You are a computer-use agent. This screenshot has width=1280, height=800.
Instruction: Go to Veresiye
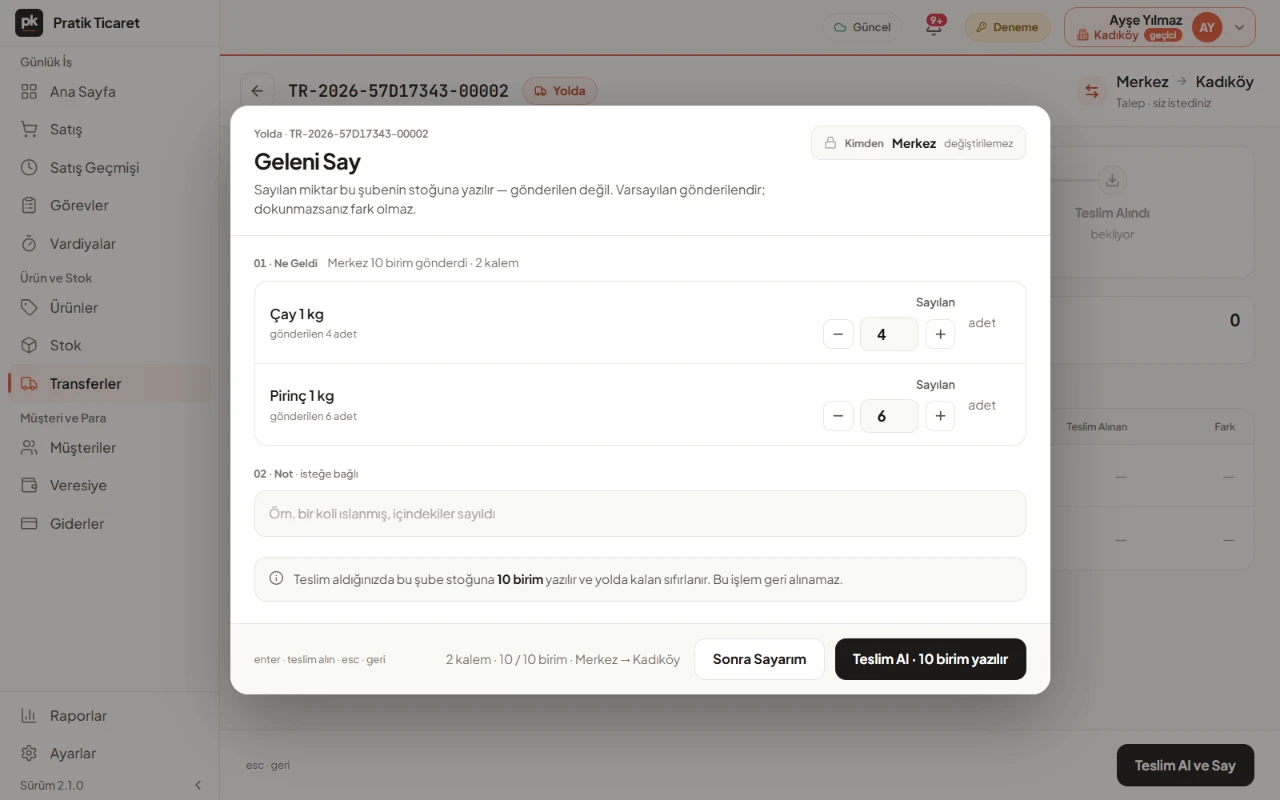[x=109, y=485]
